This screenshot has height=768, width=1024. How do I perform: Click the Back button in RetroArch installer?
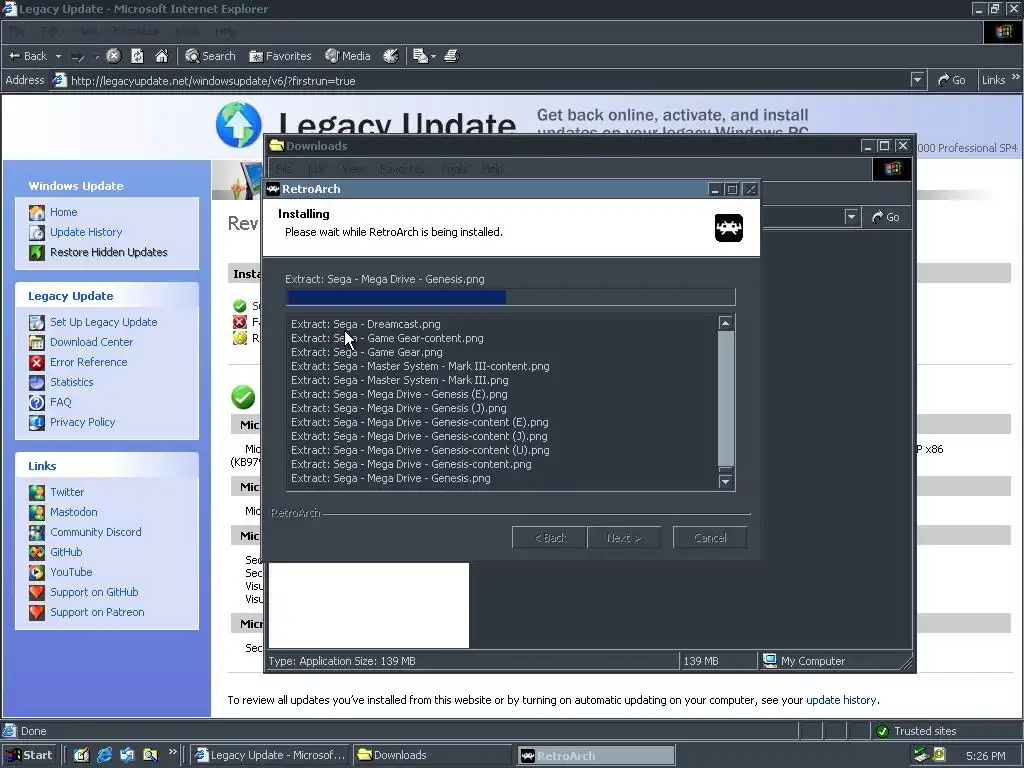click(x=550, y=538)
